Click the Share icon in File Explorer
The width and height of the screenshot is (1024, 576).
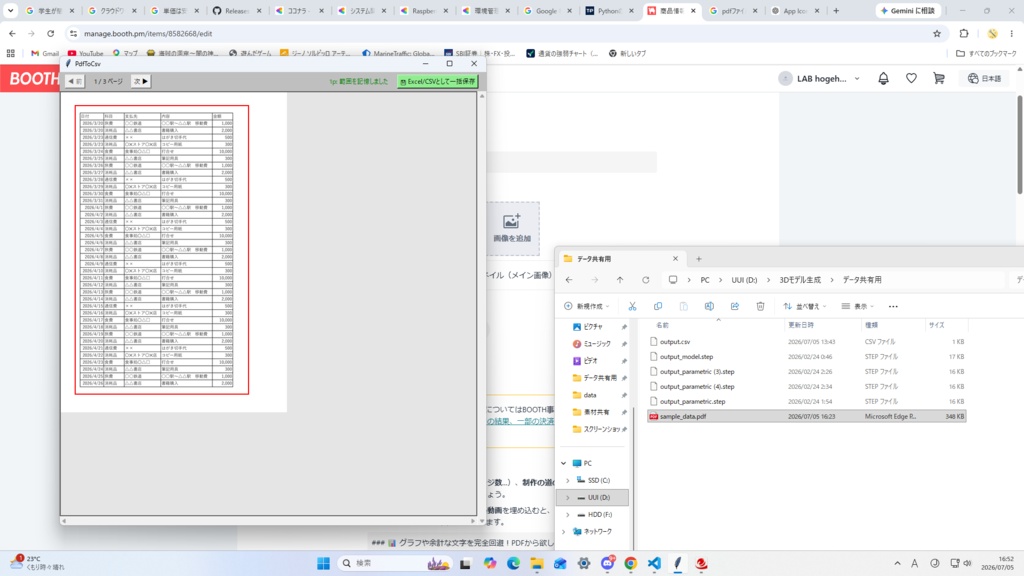735,306
